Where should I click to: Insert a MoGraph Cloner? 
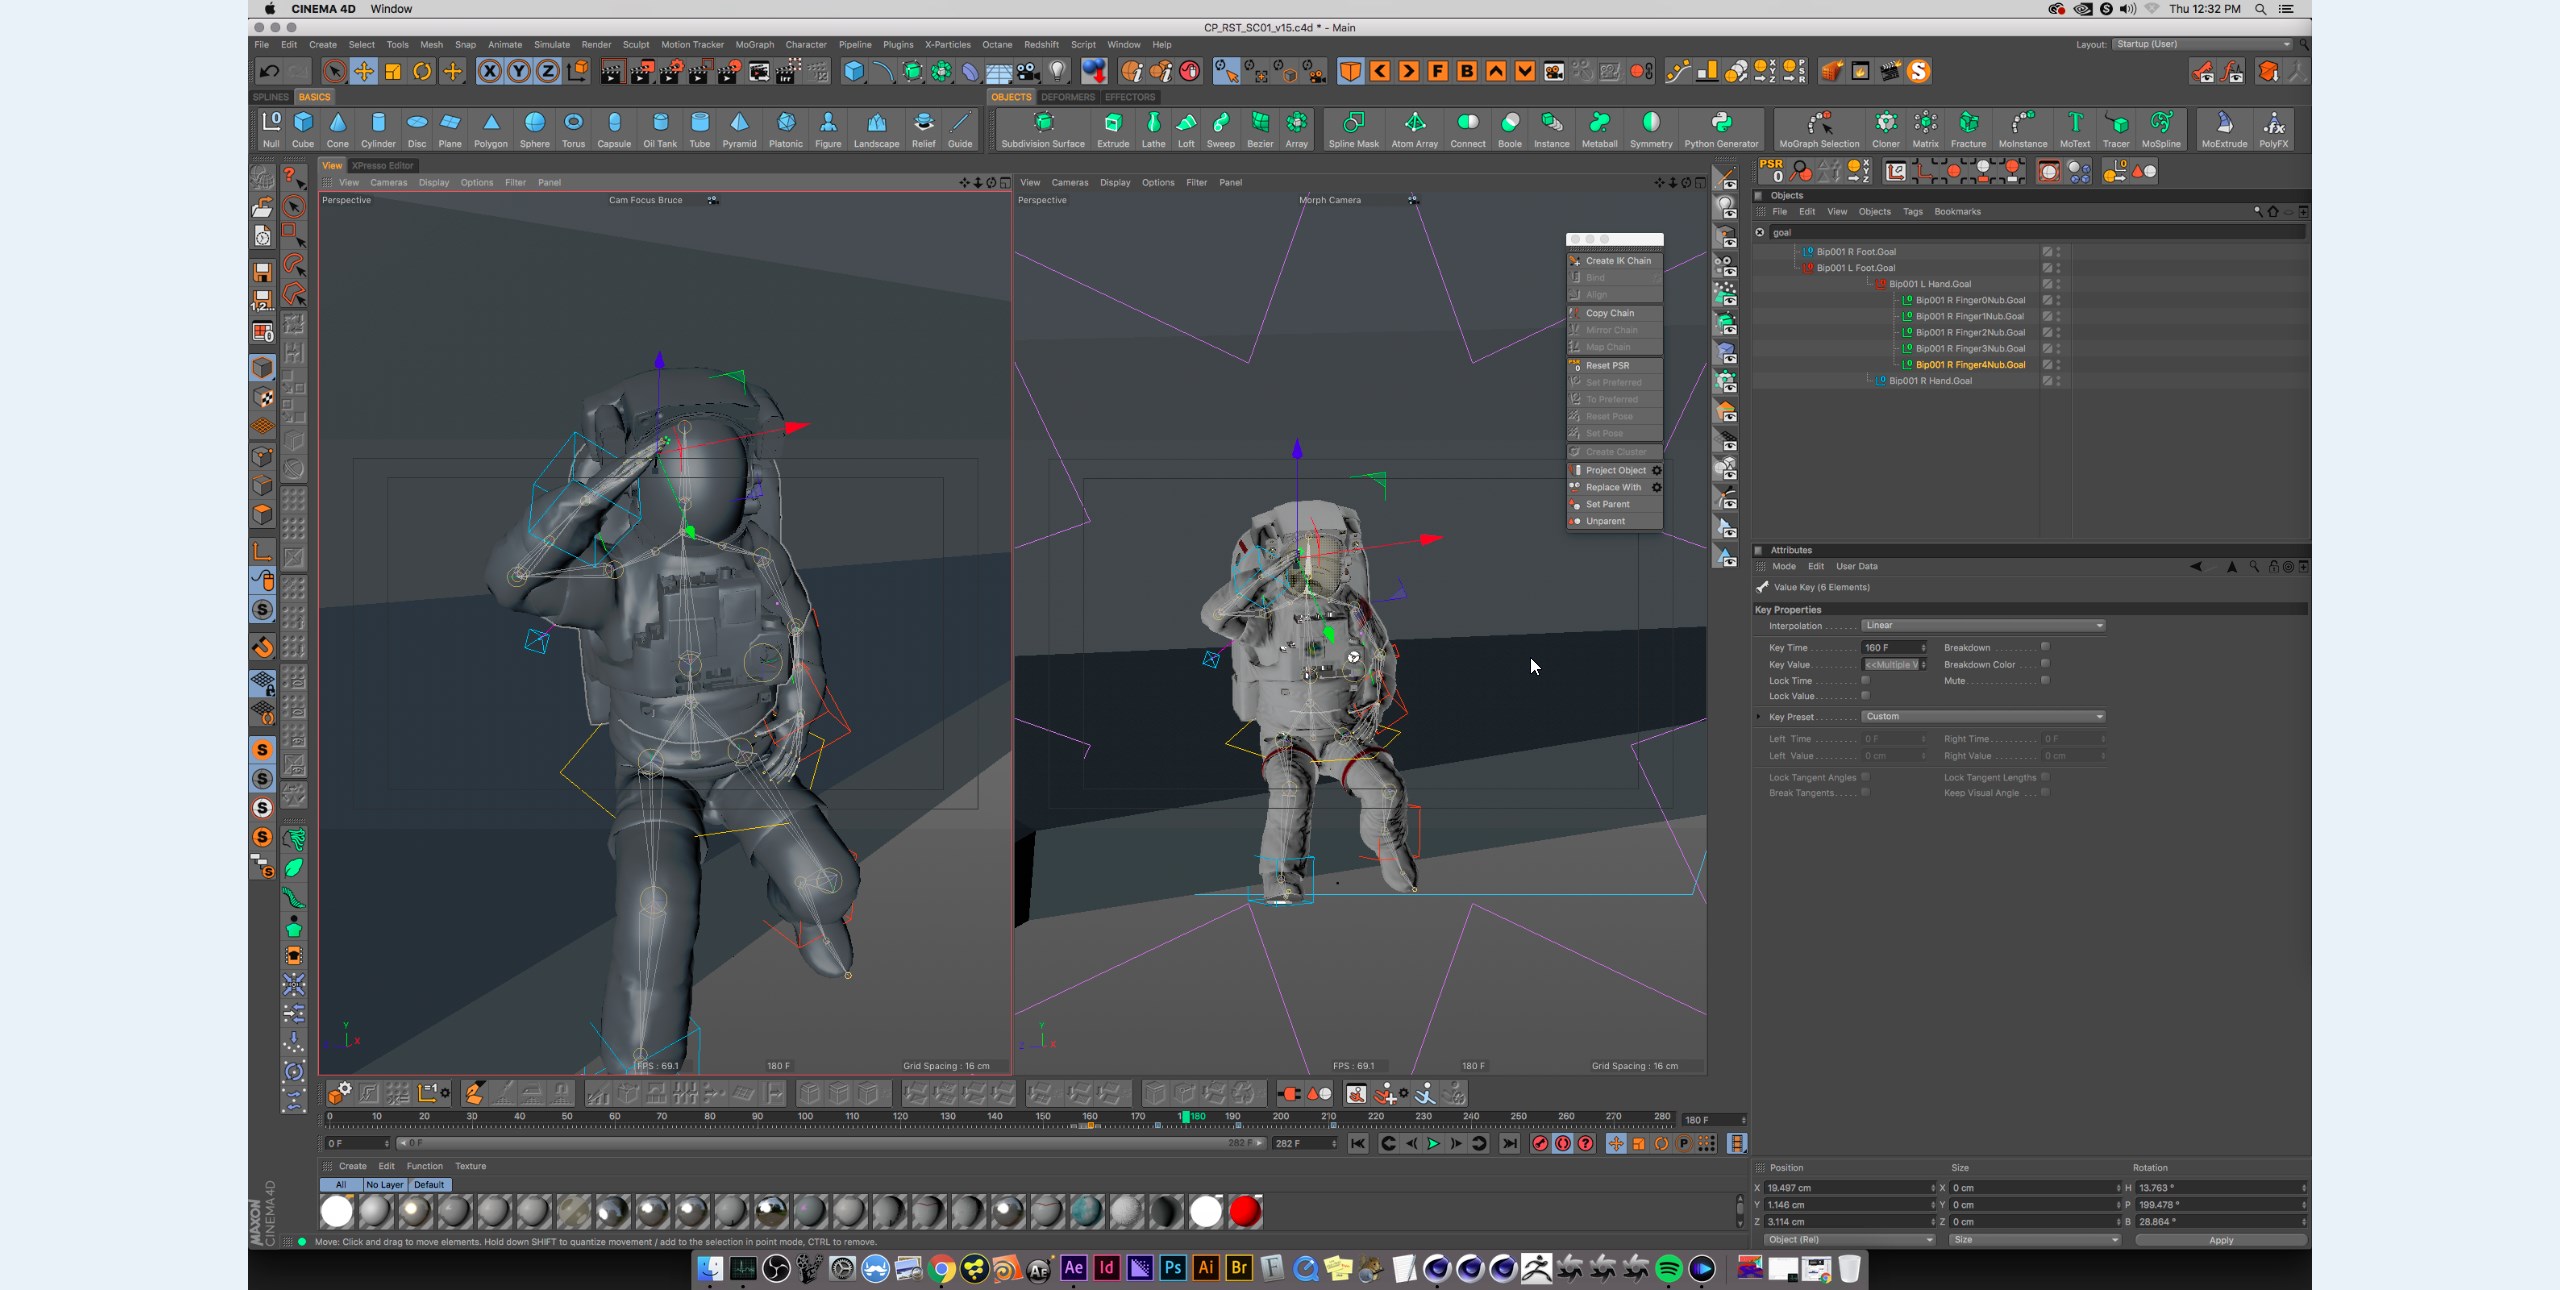point(1886,128)
